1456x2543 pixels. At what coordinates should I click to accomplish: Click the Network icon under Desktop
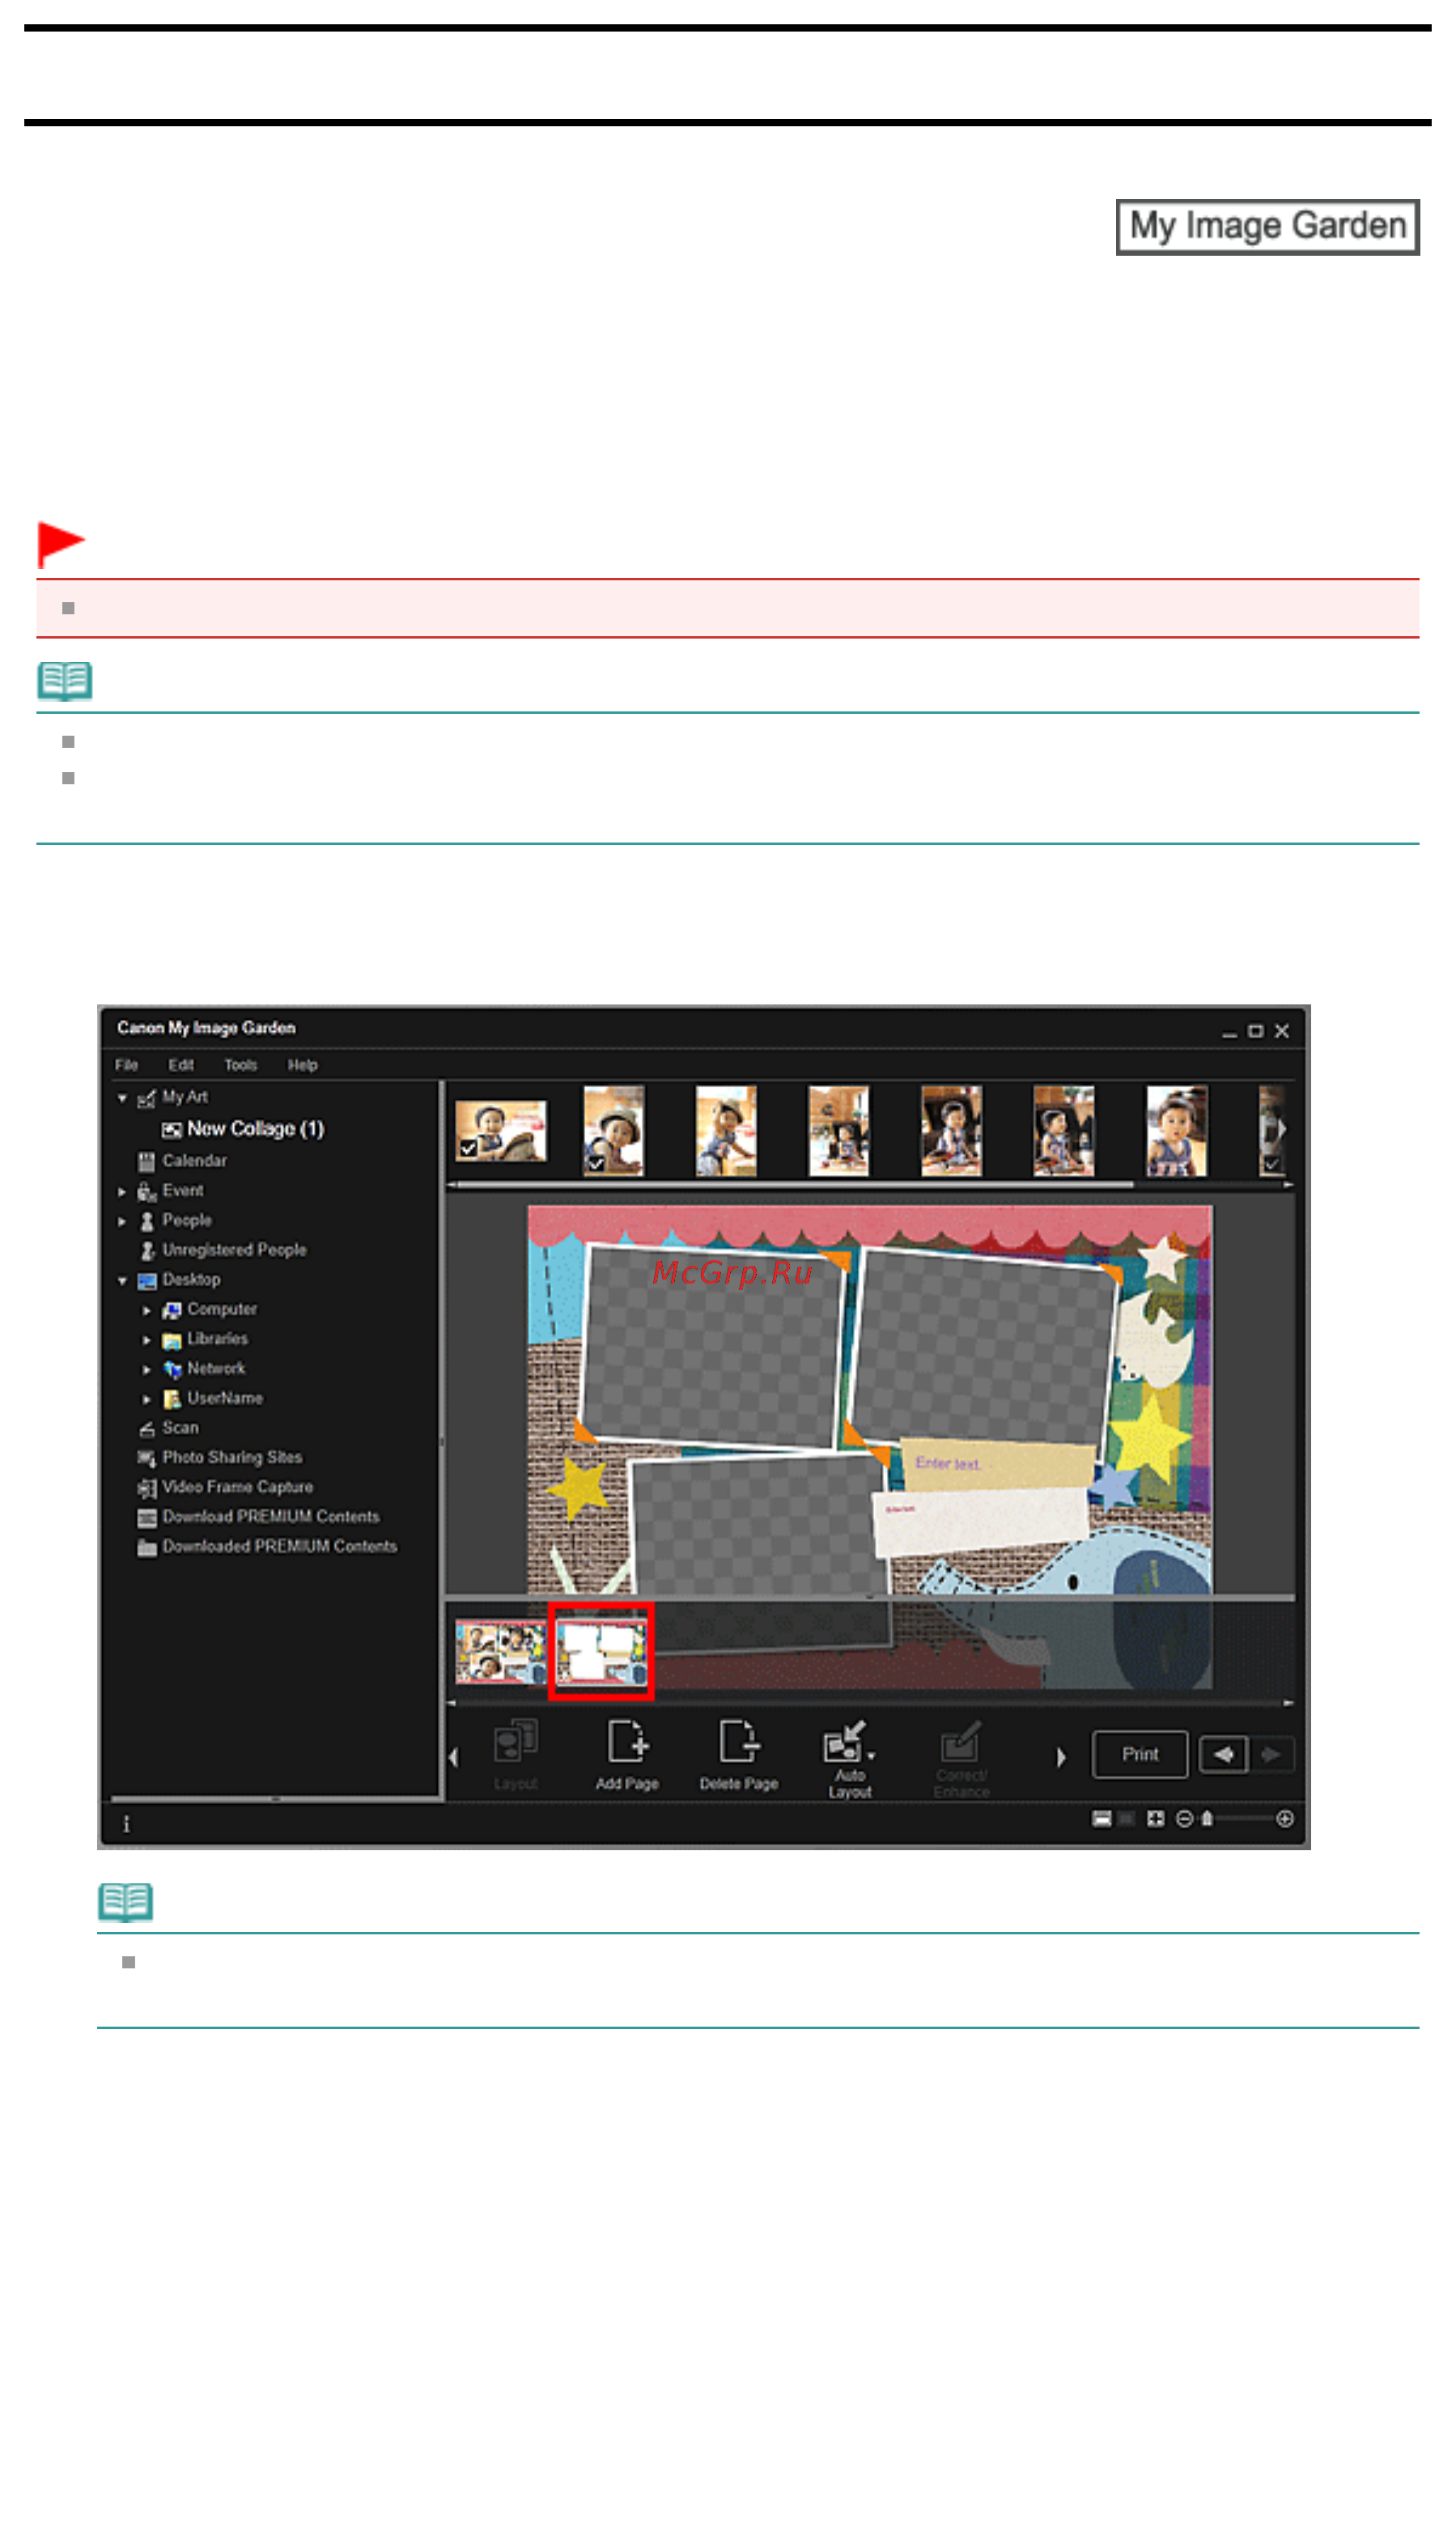[x=172, y=1370]
